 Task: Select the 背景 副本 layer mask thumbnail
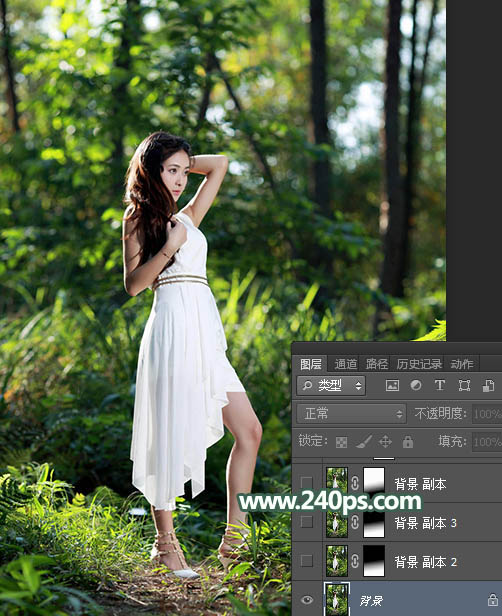point(374,480)
